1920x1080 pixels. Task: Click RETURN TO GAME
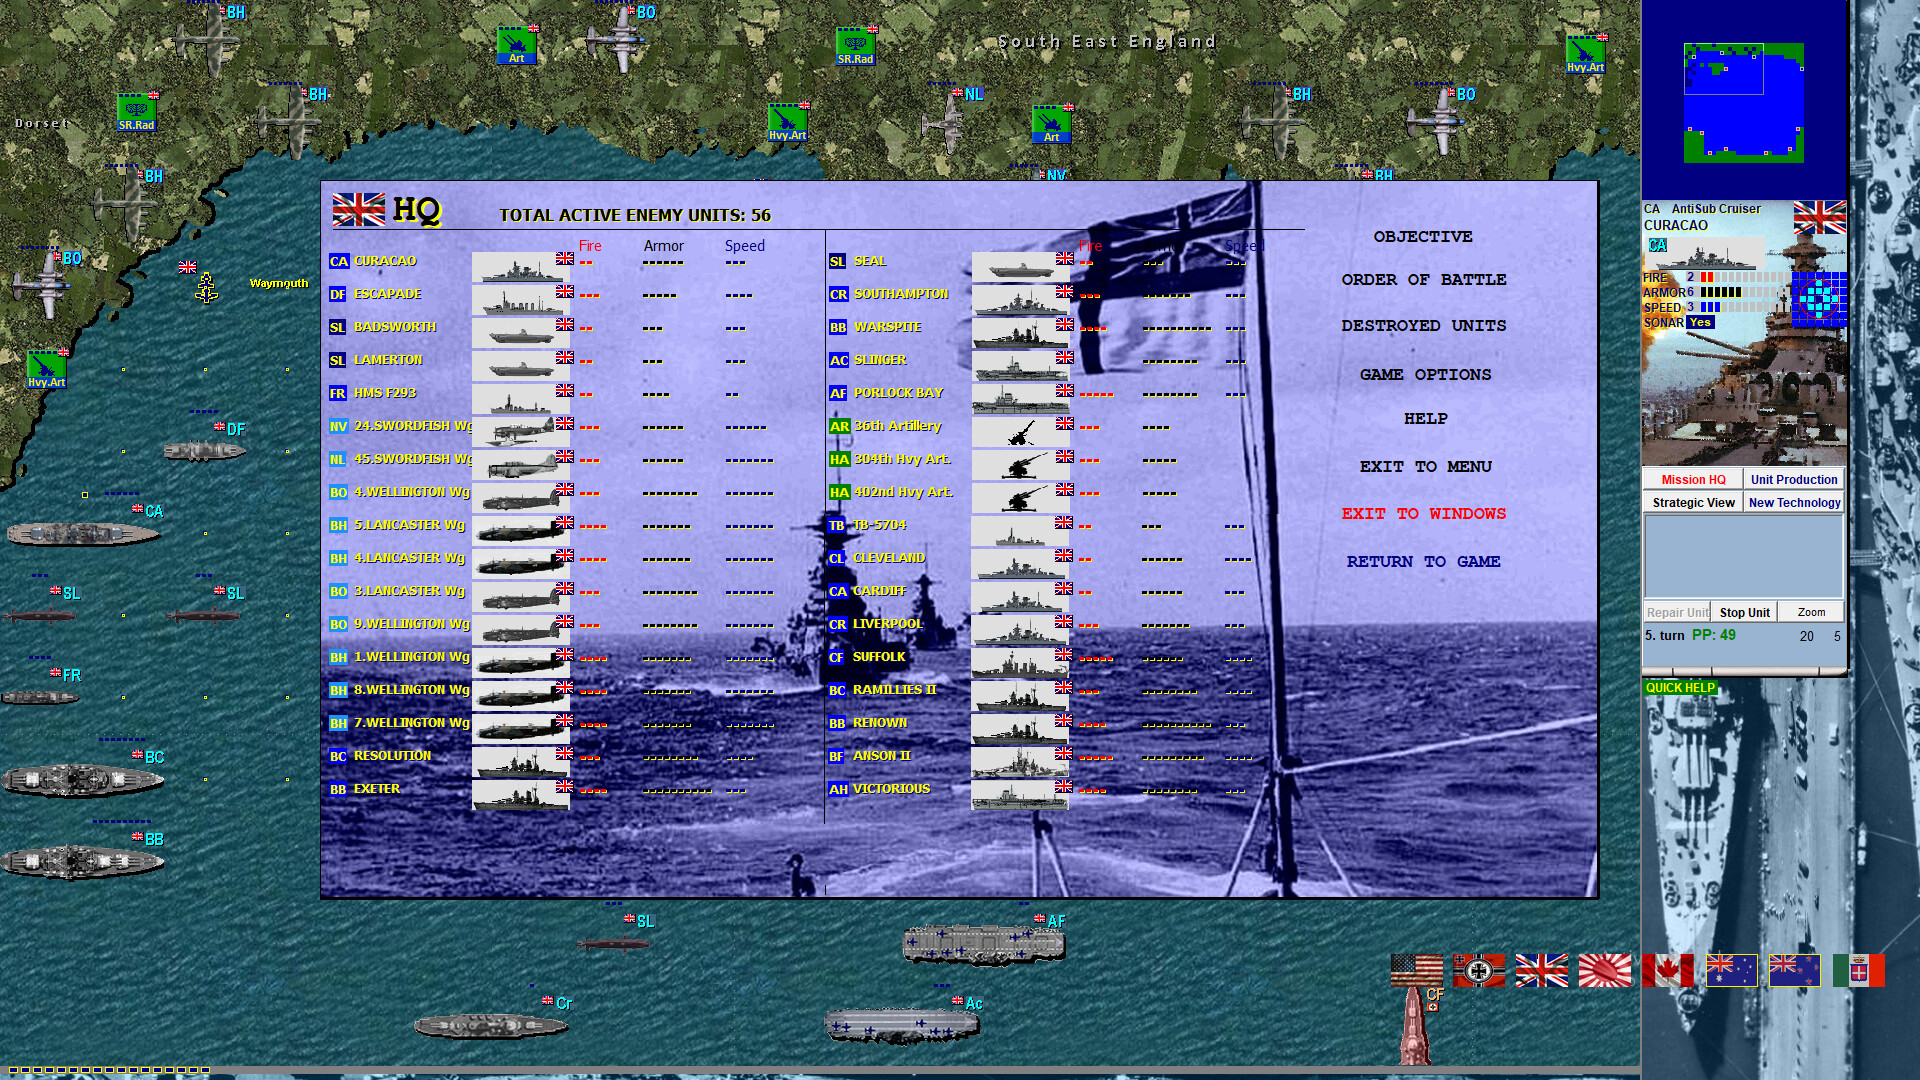[1423, 561]
